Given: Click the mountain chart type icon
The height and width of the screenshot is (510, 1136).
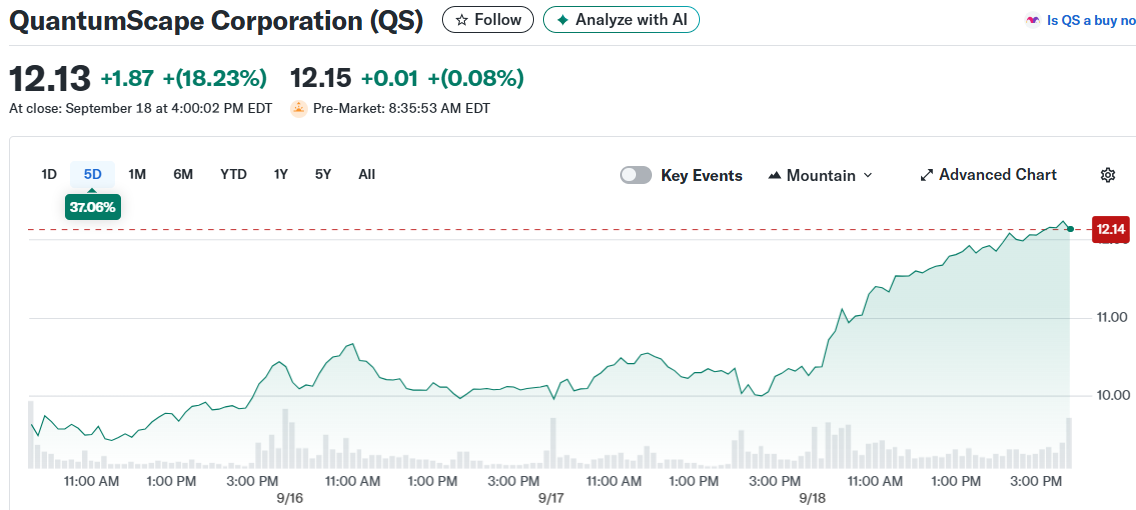Looking at the screenshot, I should [x=774, y=175].
